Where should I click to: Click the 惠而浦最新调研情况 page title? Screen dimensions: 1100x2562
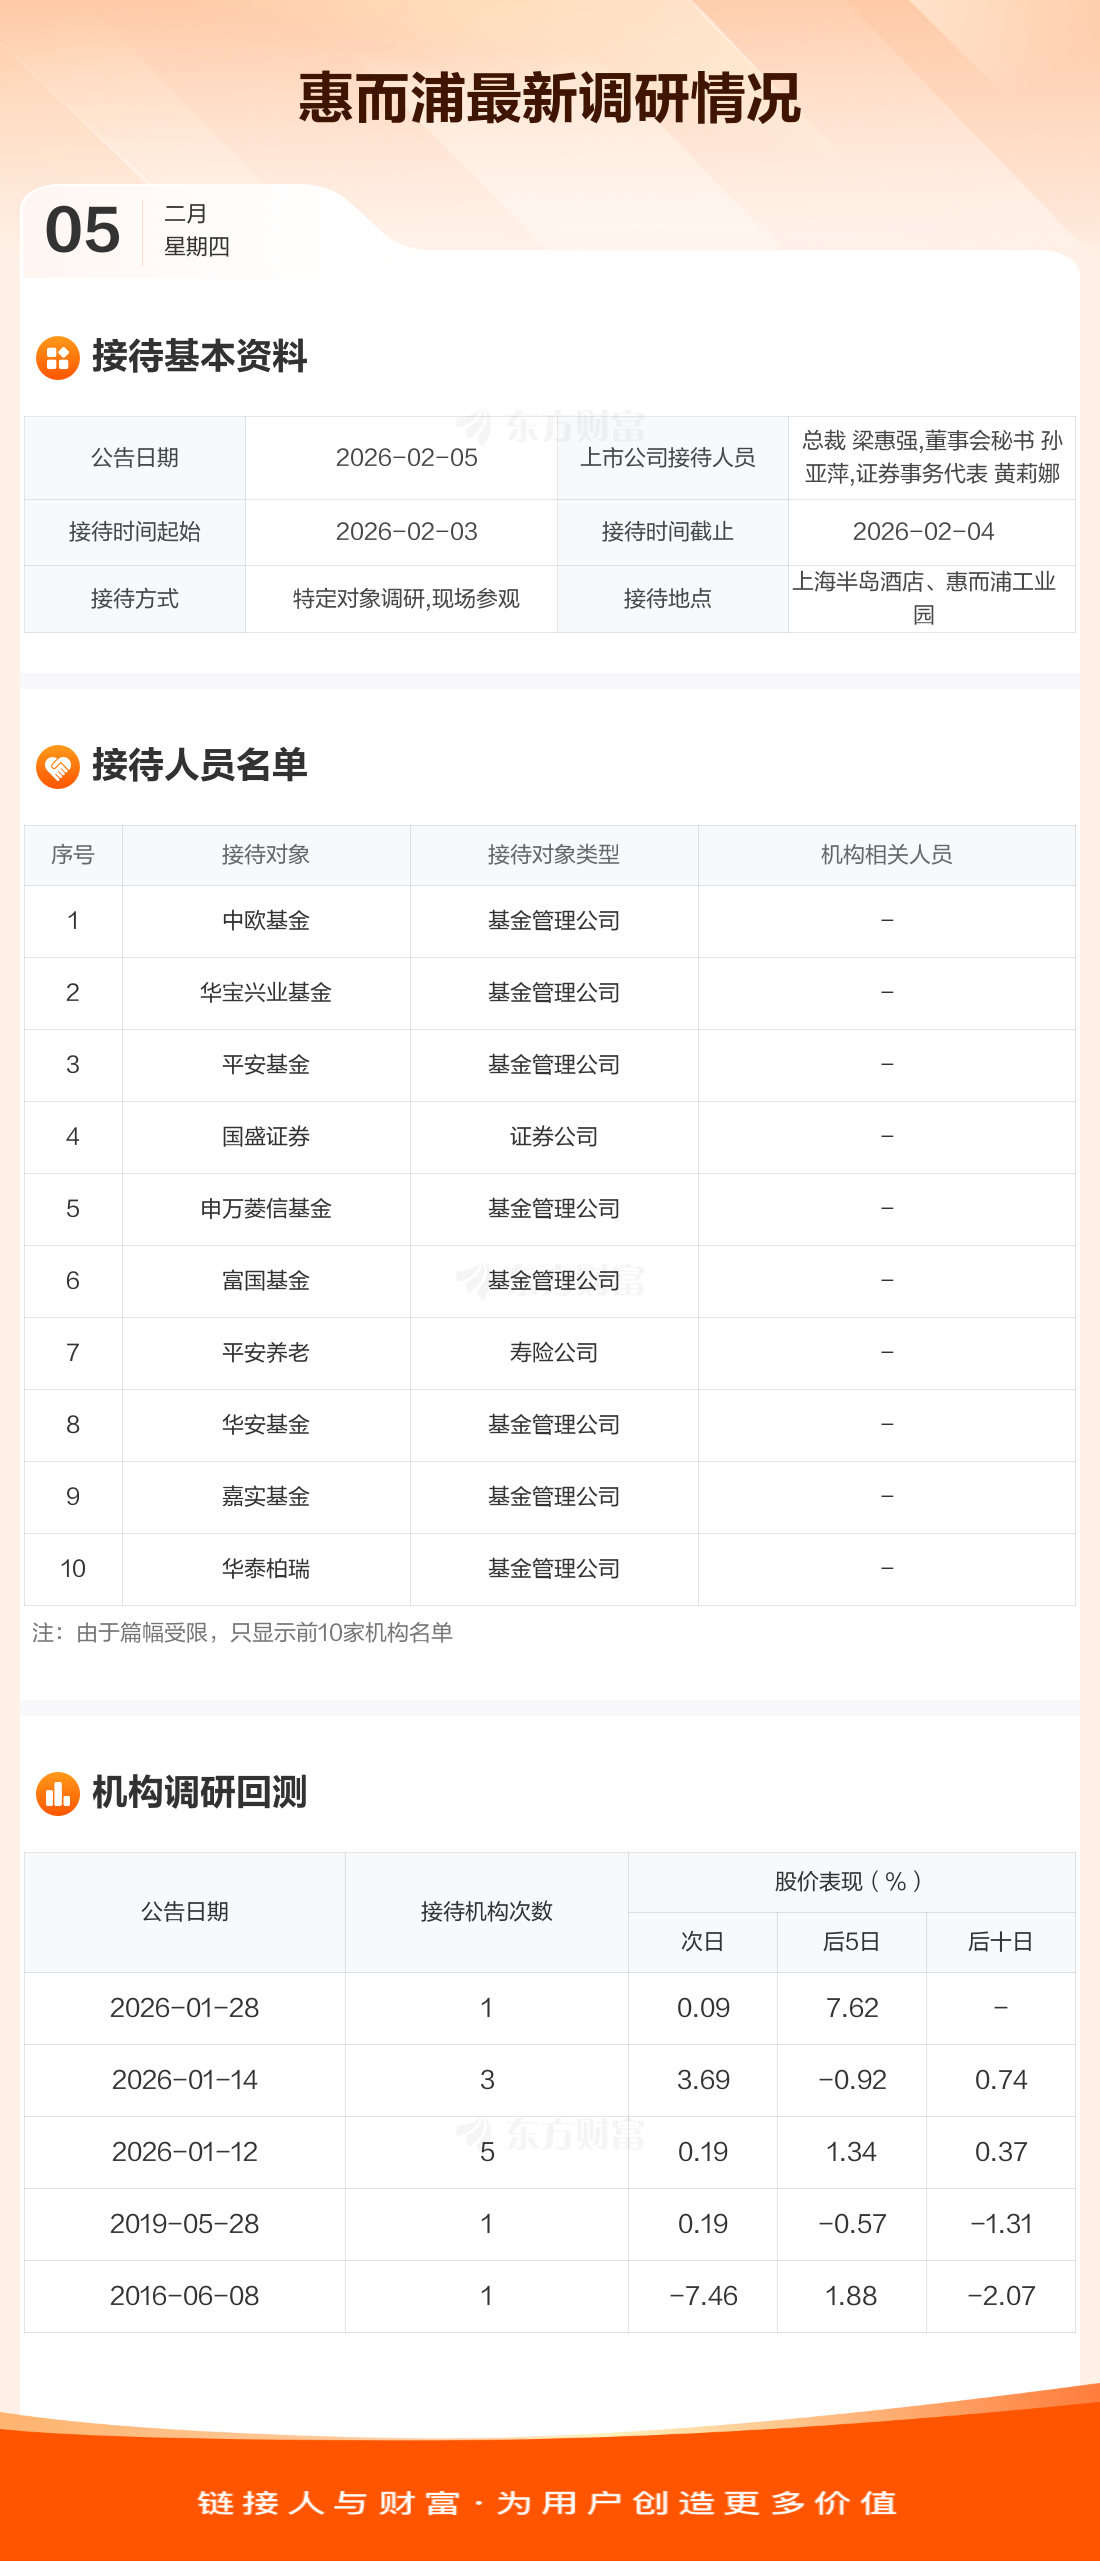tap(550, 98)
